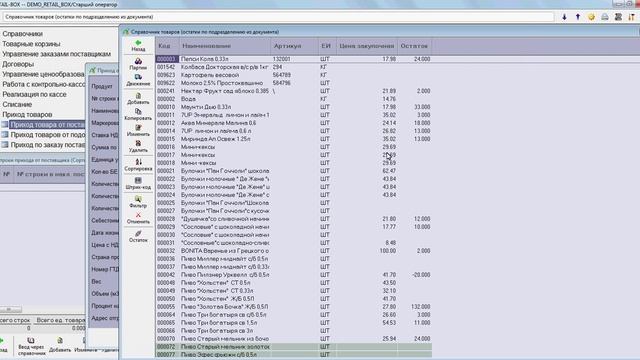Open Реализация по кассе section

click(x=34, y=94)
